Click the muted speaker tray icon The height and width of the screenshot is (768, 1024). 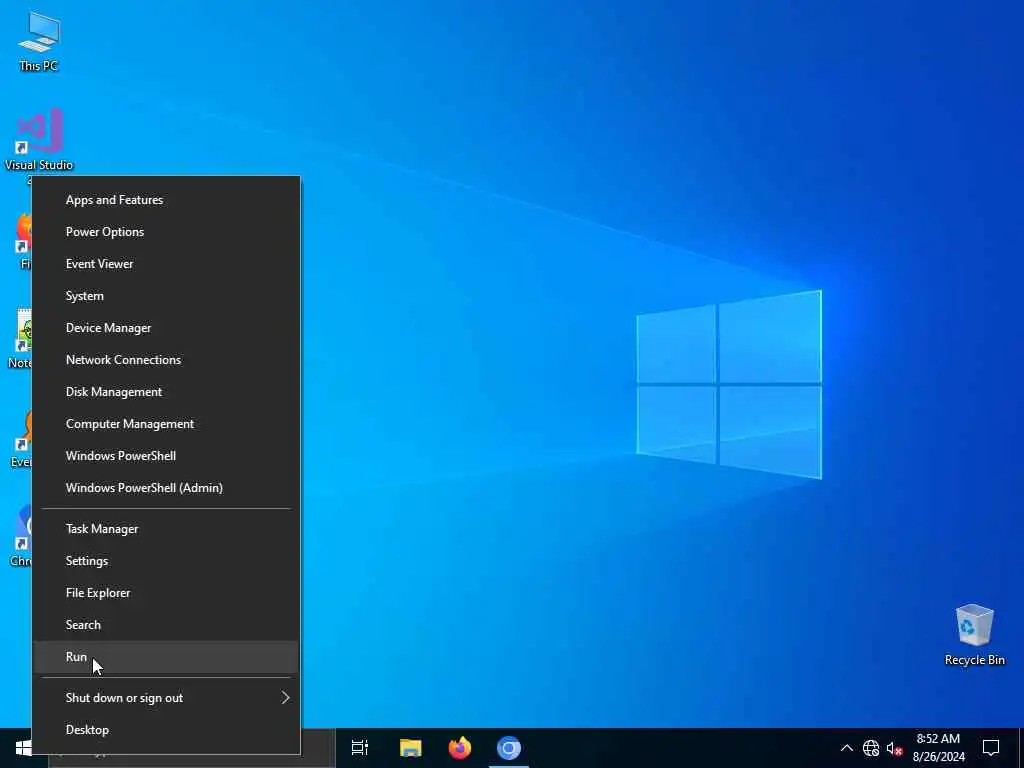894,748
